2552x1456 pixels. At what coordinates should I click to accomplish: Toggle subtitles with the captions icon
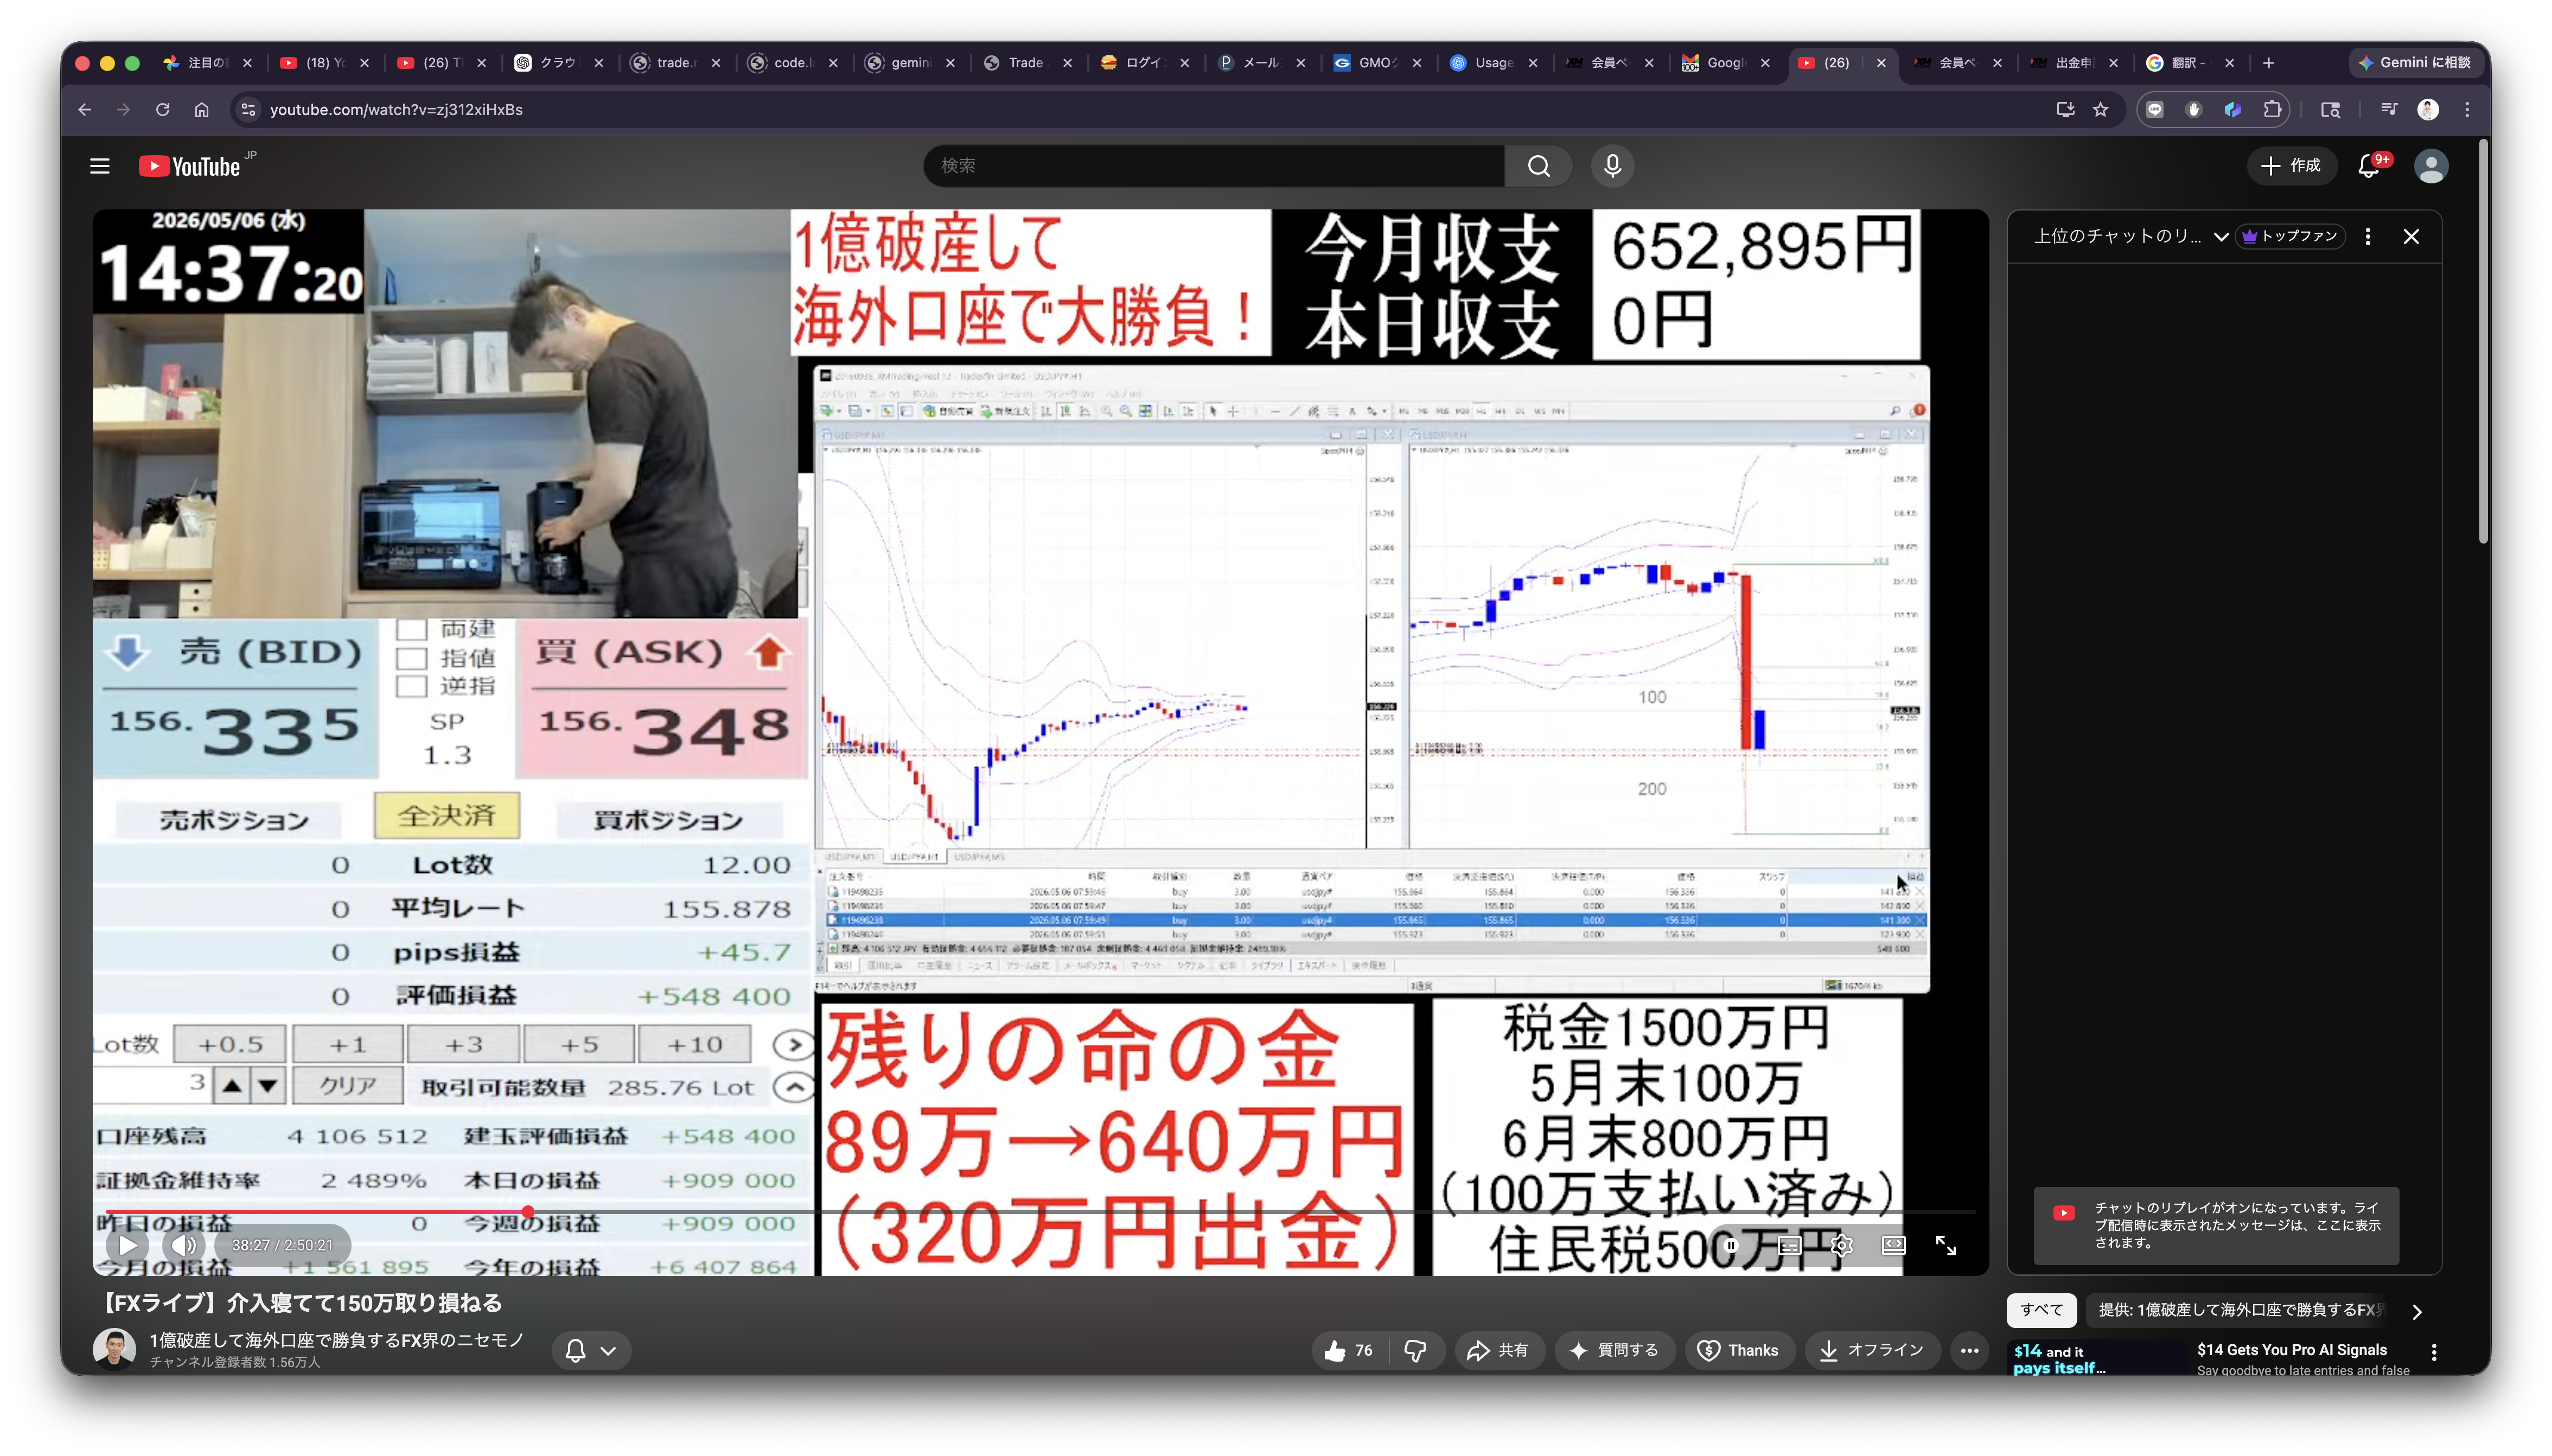1790,1245
